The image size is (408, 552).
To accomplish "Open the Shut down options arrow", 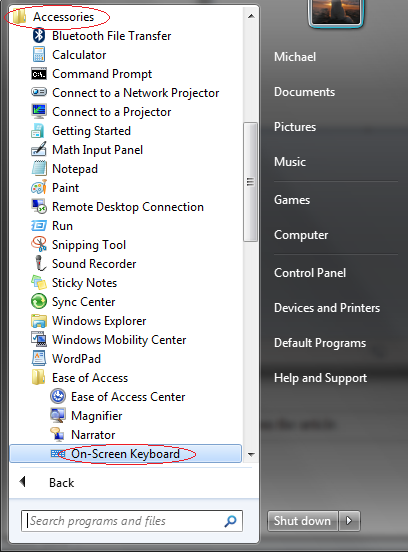I will tap(349, 520).
